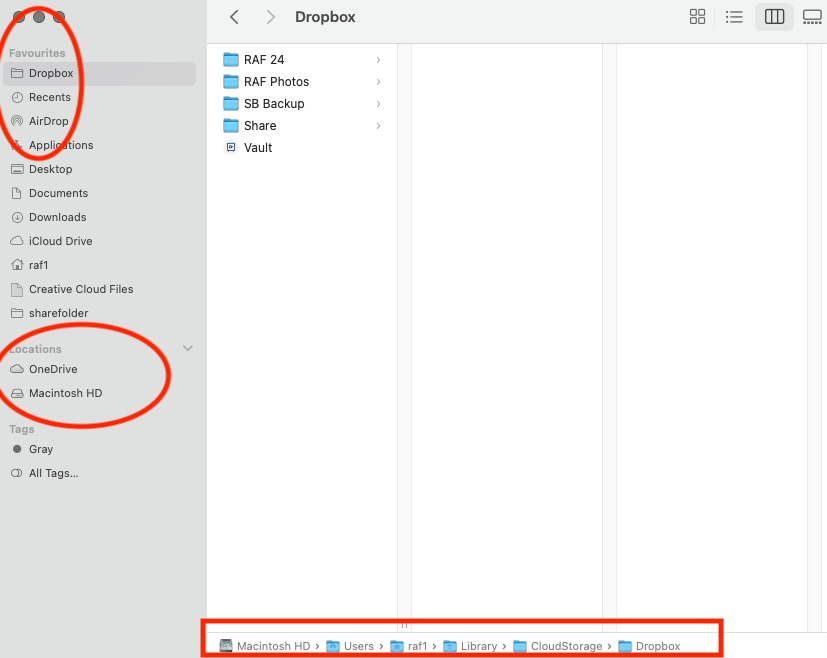Open the Downloads folder in the sidebar

(59, 217)
